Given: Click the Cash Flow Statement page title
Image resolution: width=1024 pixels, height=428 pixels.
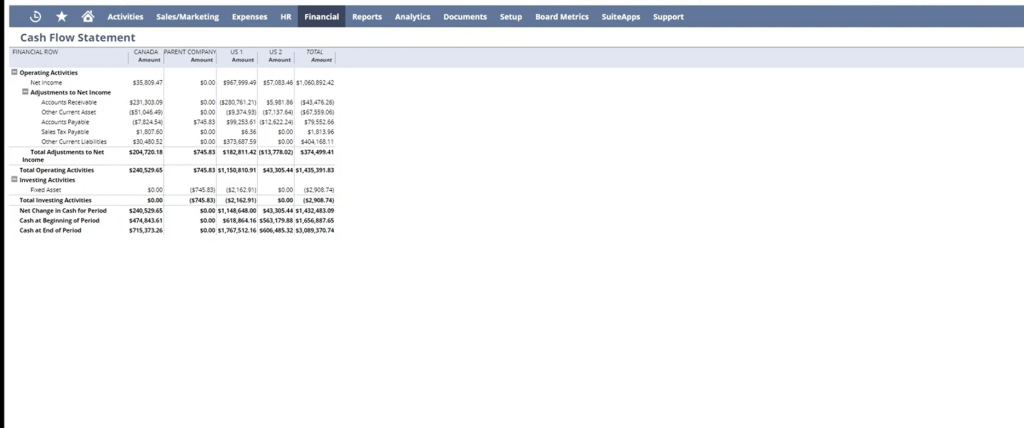Looking at the screenshot, I should pyautogui.click(x=78, y=38).
